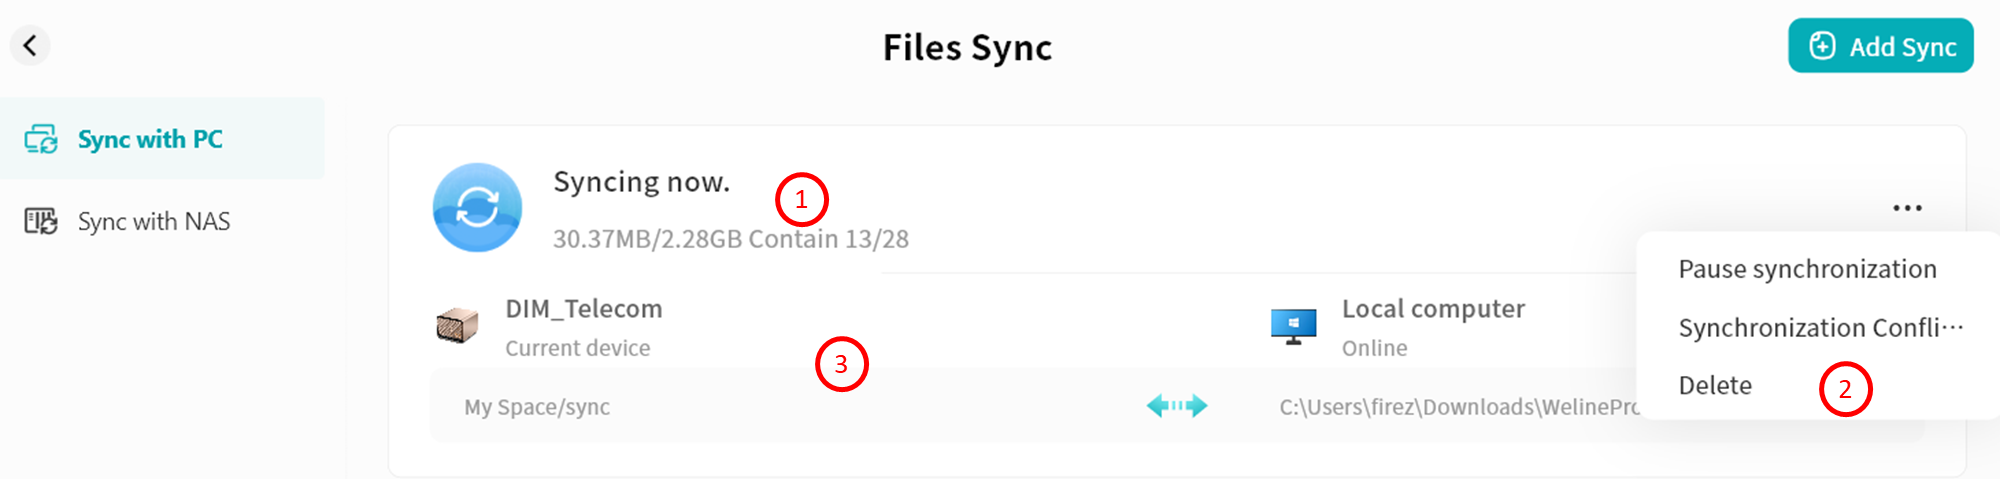
Task: Click the blue circular sync status icon
Action: pyautogui.click(x=477, y=208)
